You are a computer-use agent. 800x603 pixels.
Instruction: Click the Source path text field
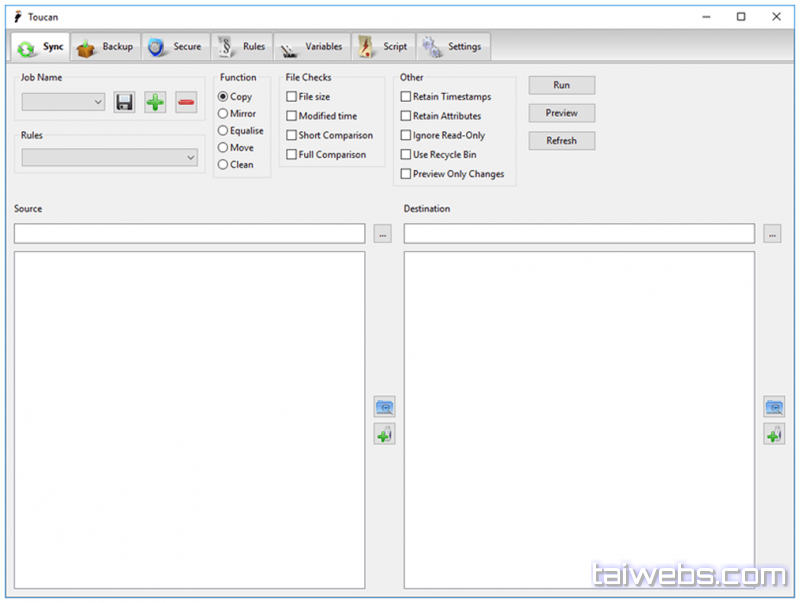click(190, 234)
